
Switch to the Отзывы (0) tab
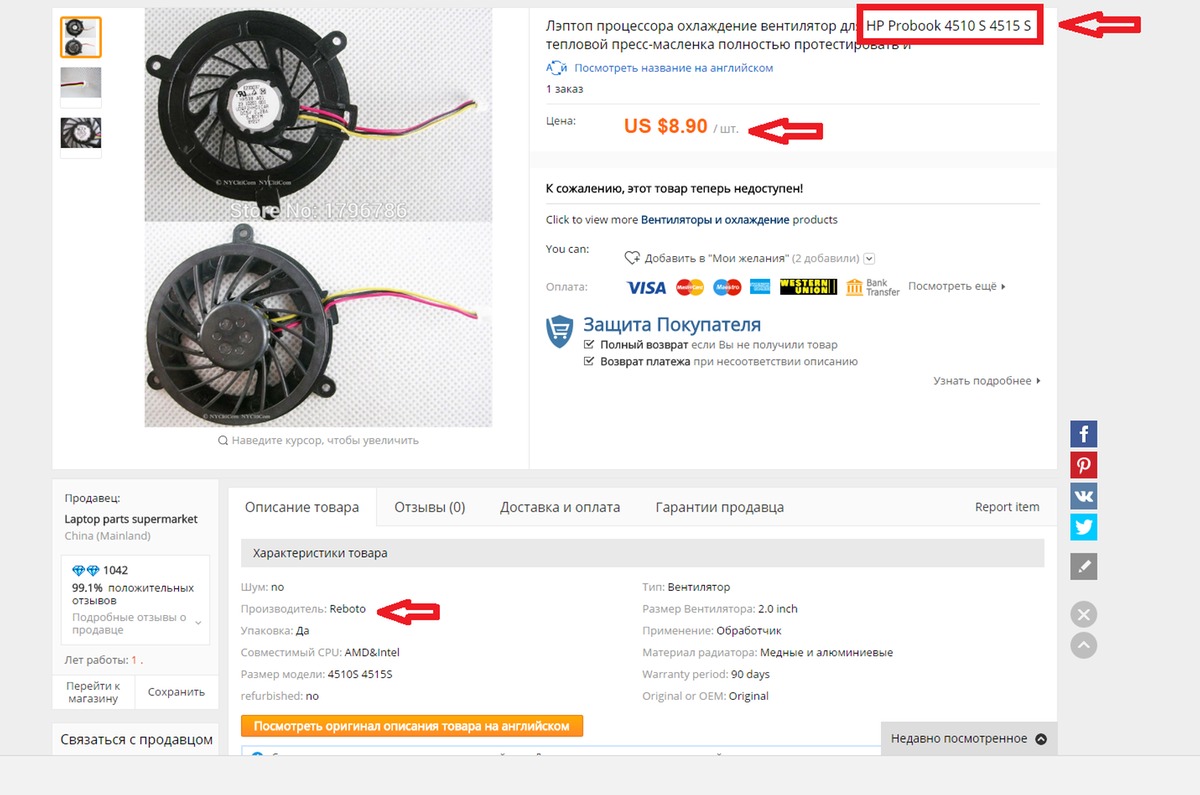(x=430, y=507)
